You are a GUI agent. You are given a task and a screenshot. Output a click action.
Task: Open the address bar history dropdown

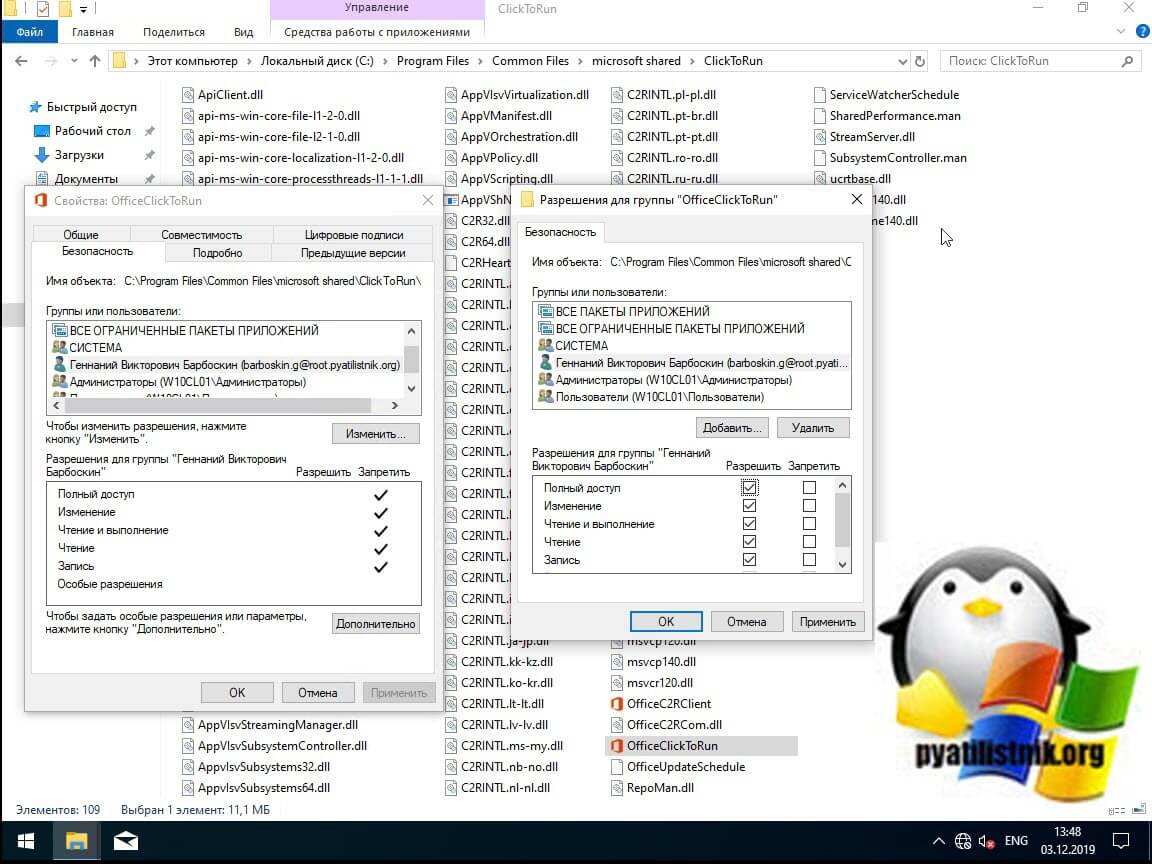901,61
